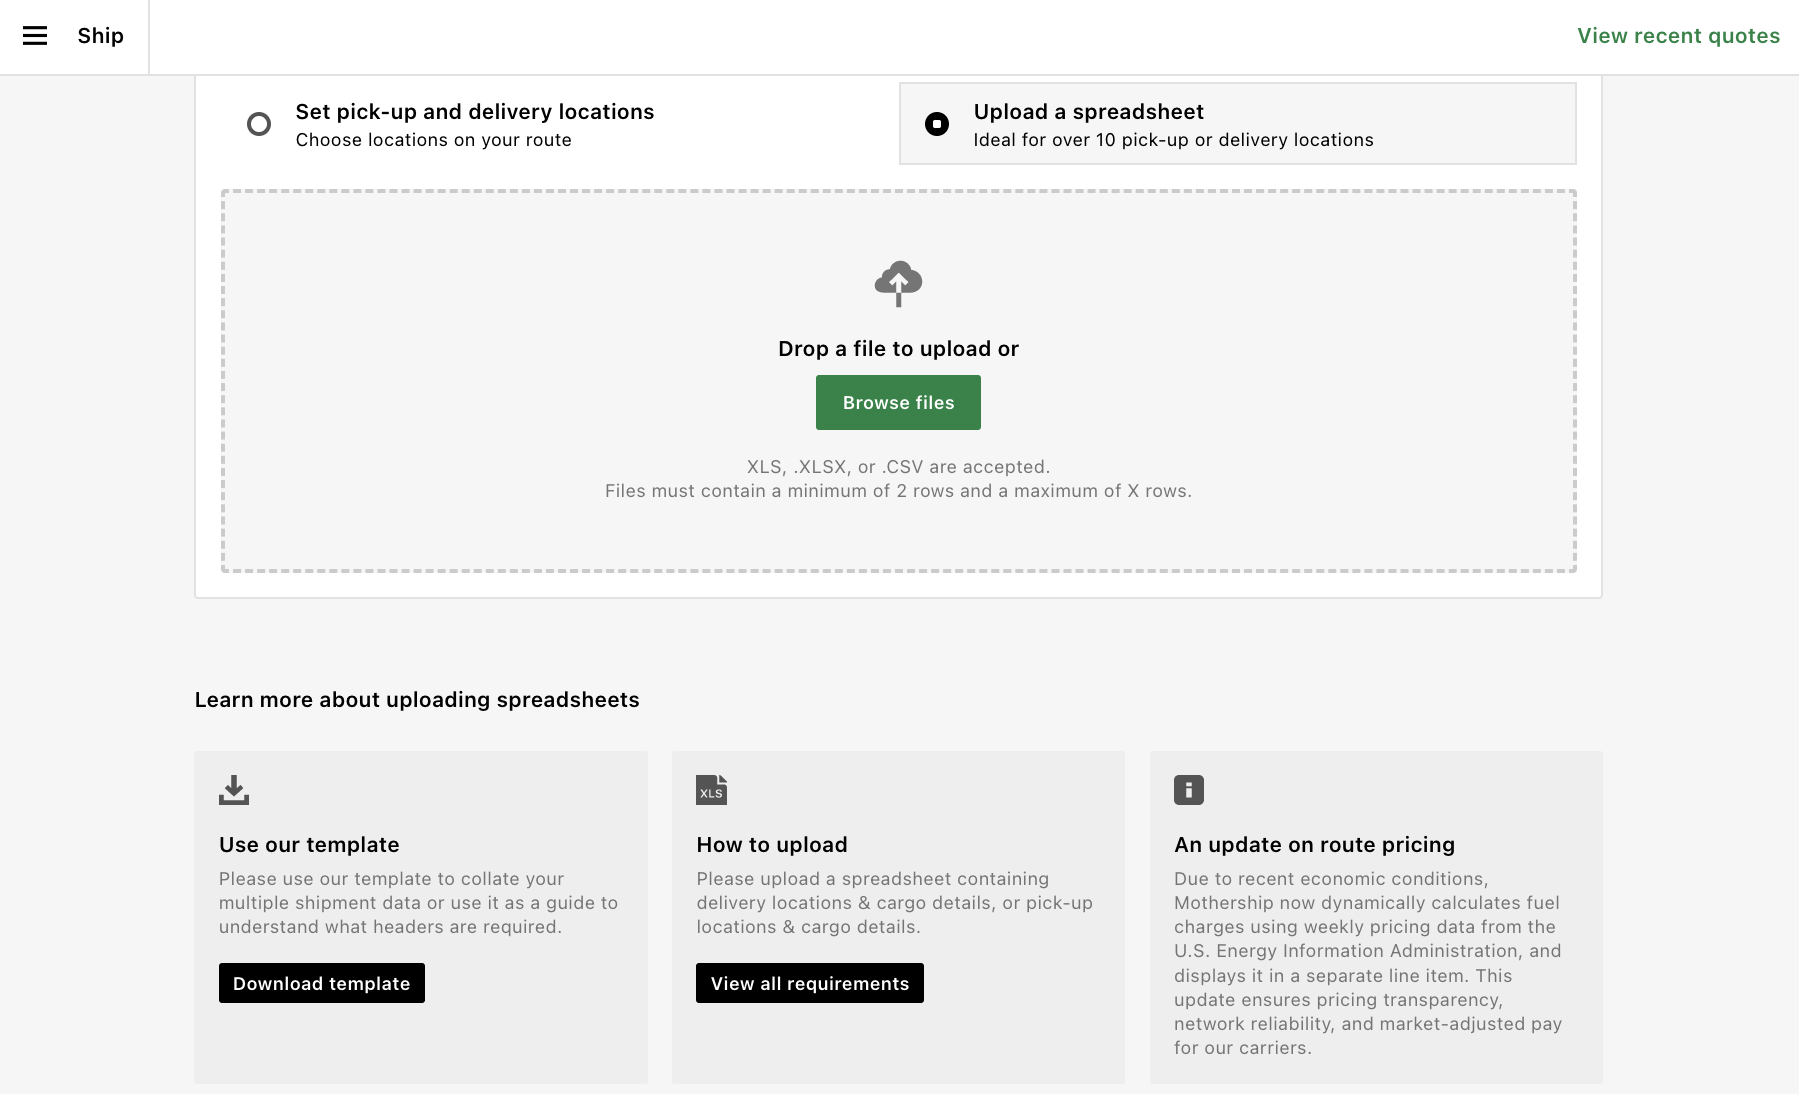The width and height of the screenshot is (1799, 1094).
Task: Click the Browse files button
Action: 898,402
